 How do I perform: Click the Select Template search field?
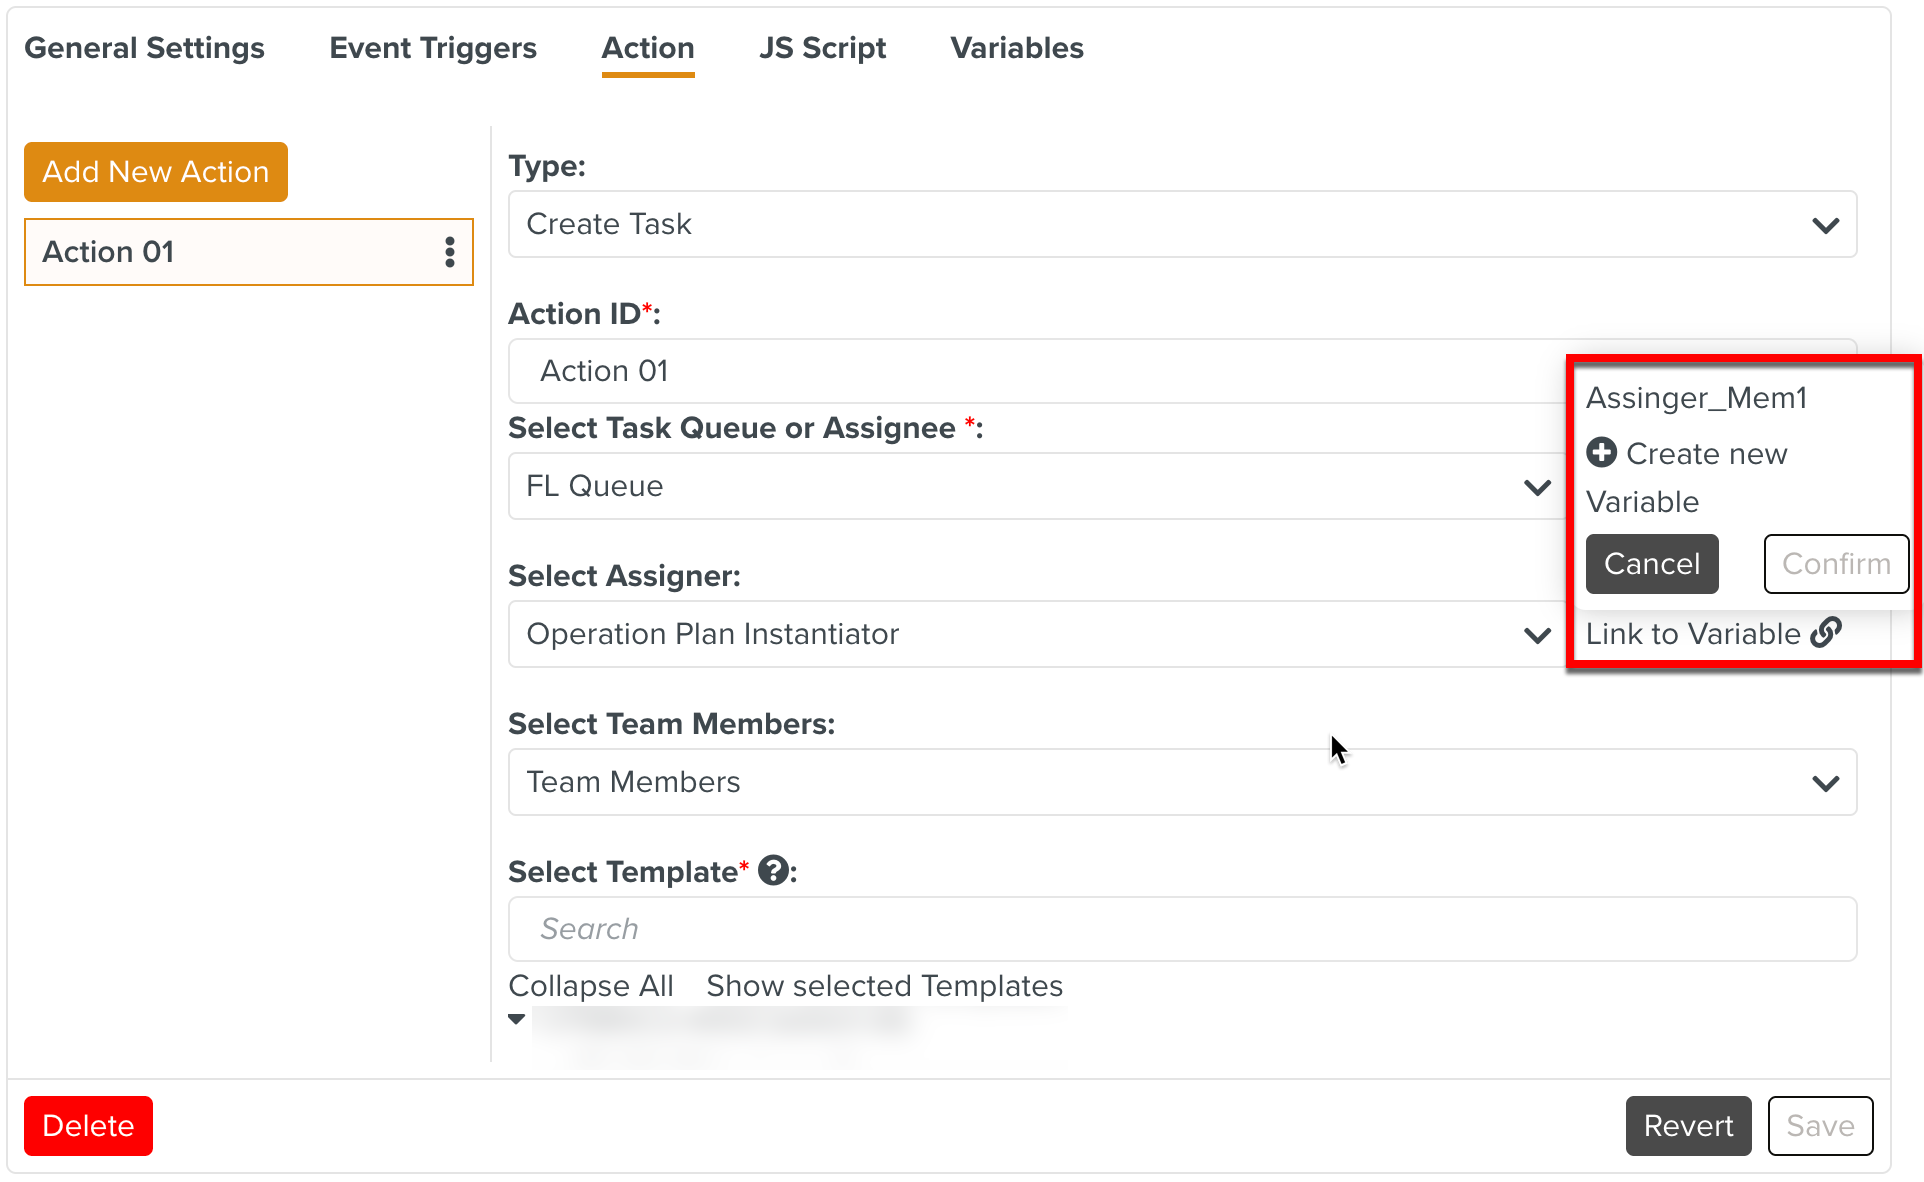coord(1181,929)
